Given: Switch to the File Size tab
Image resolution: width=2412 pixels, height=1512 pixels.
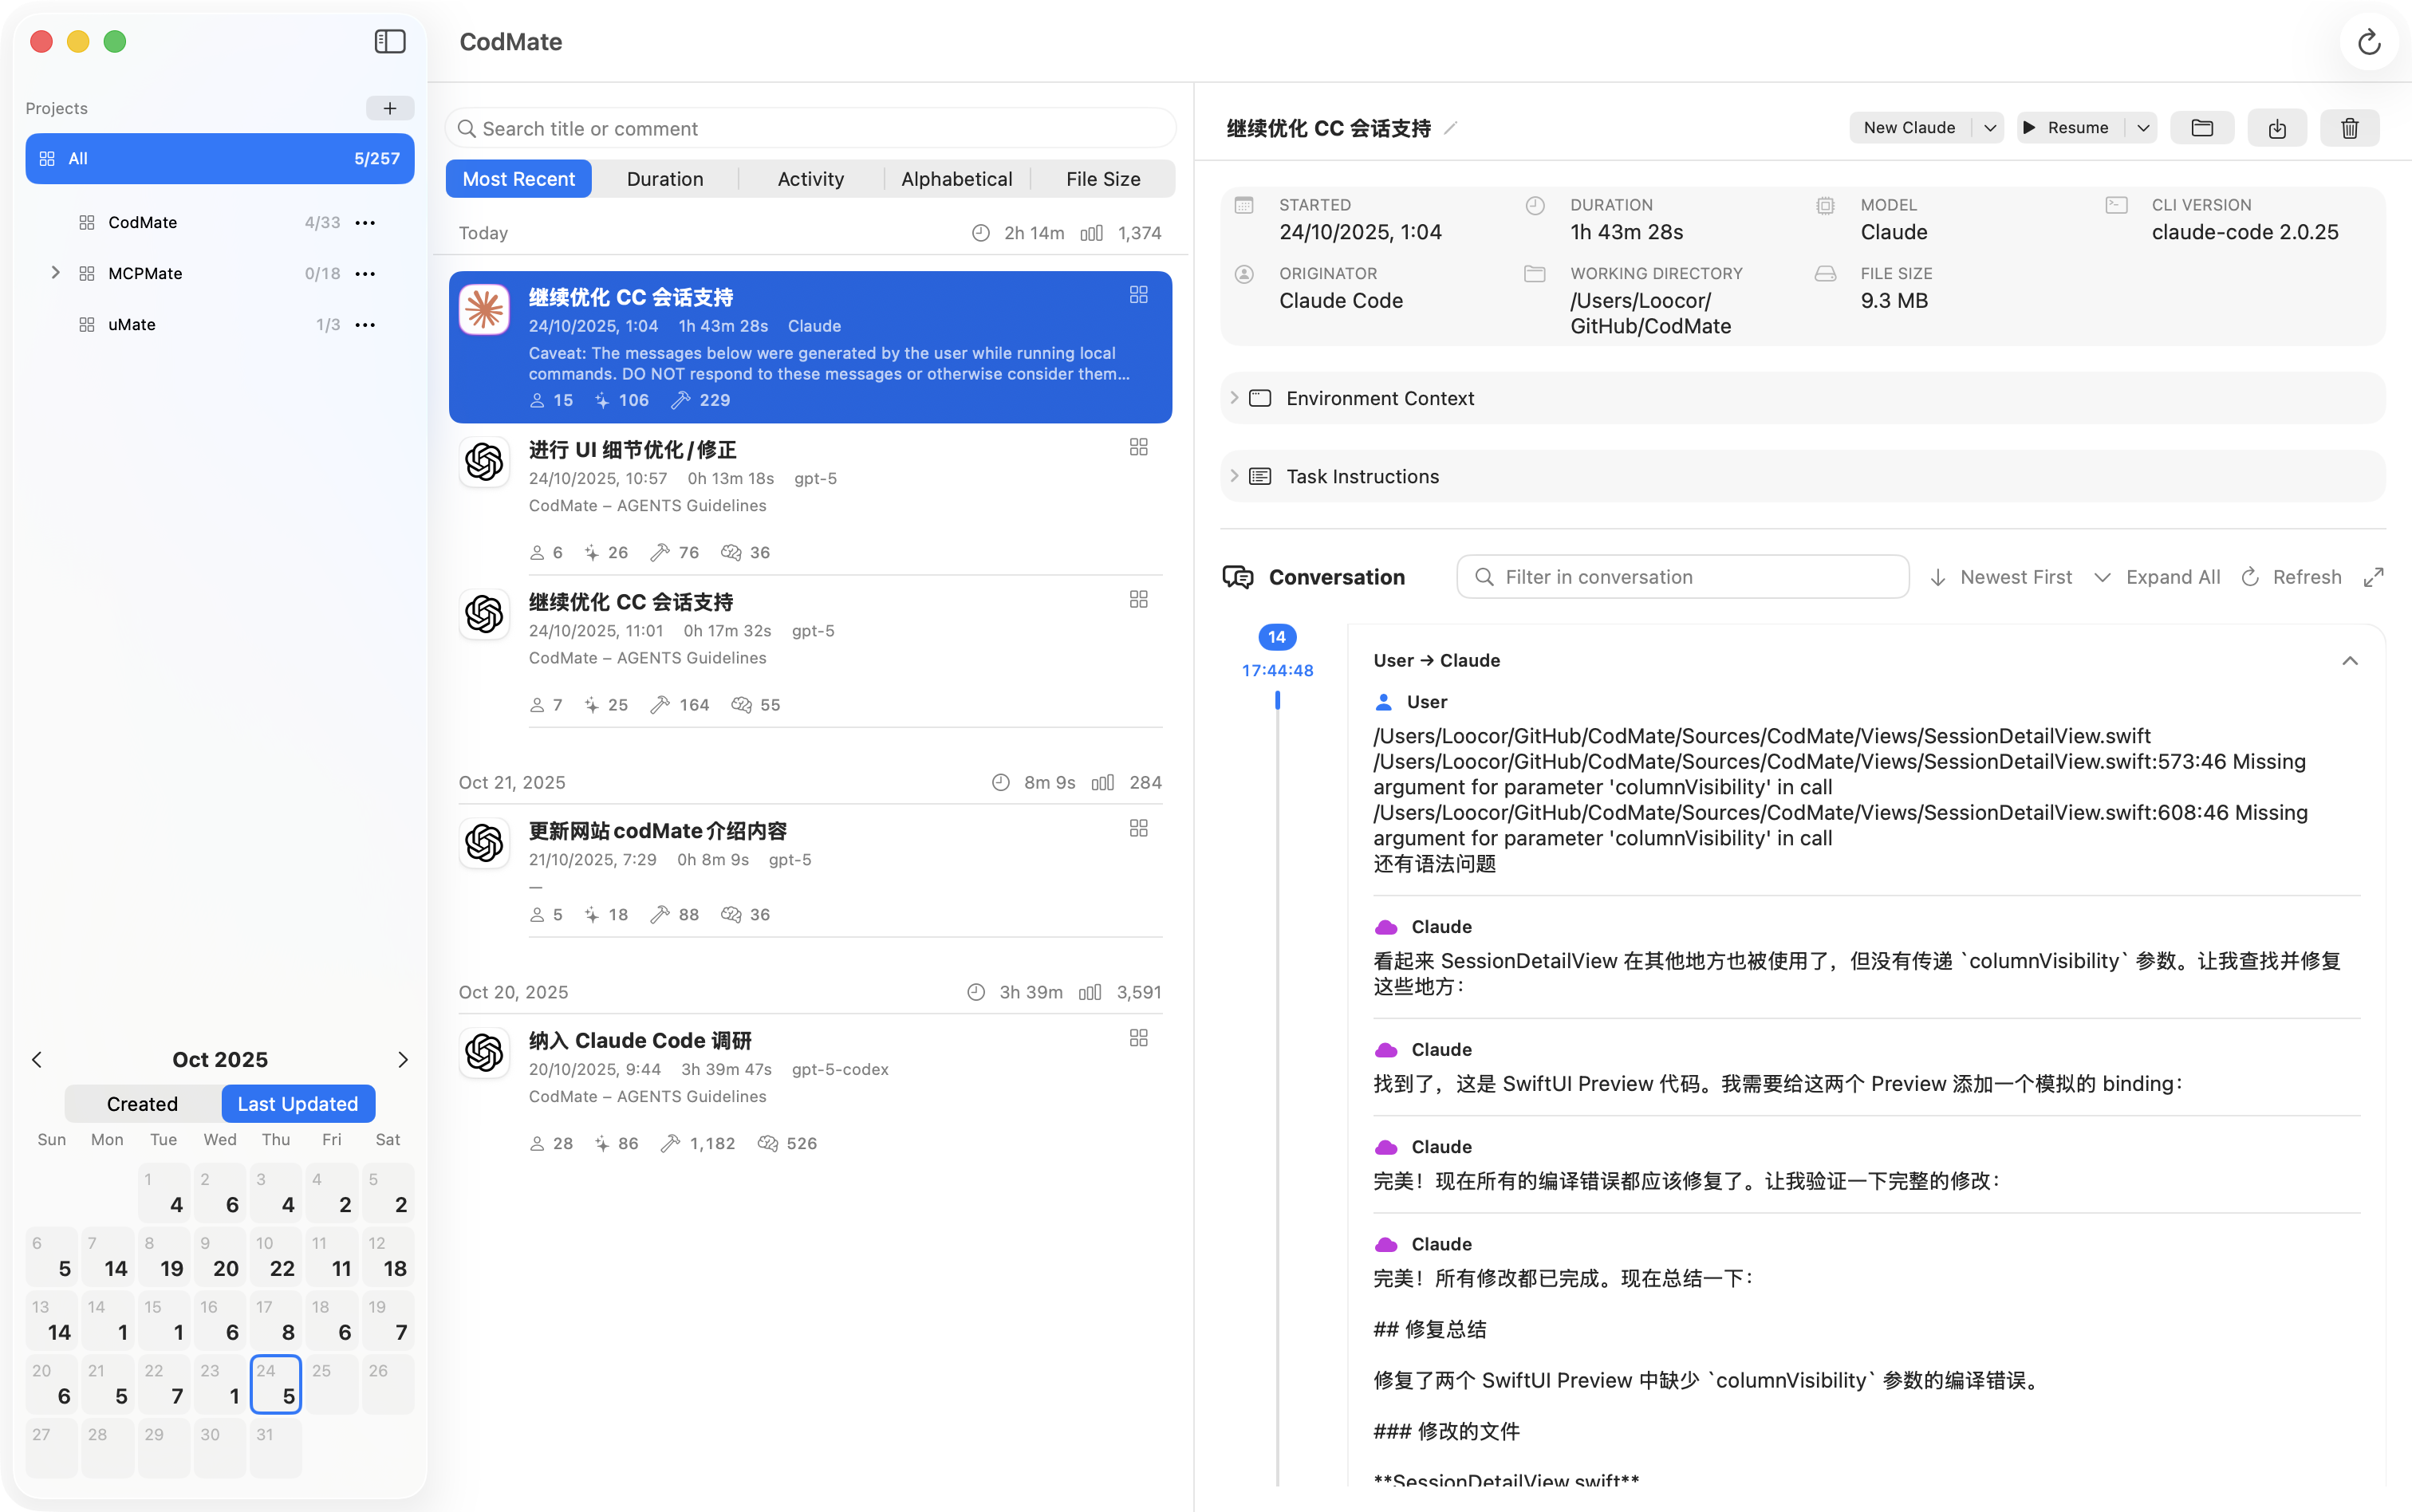Looking at the screenshot, I should 1102,179.
